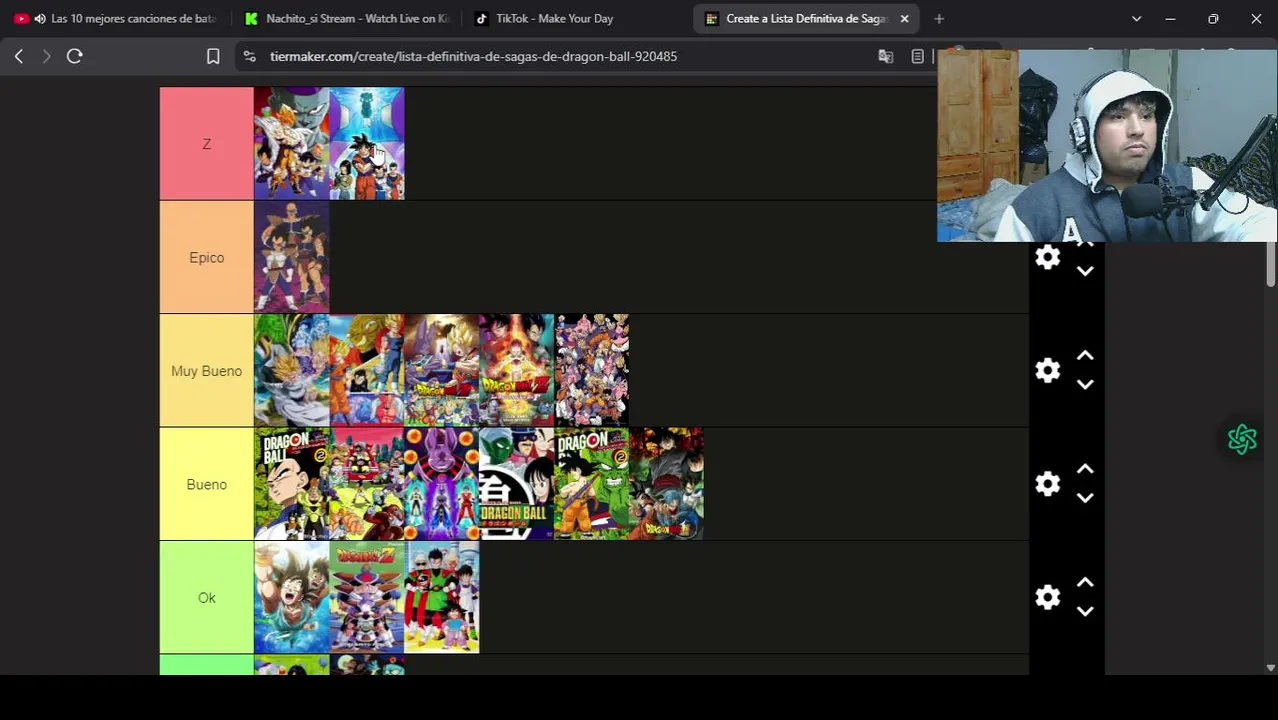Switch to the TikTok Make Your Day tab

[x=578, y=19]
